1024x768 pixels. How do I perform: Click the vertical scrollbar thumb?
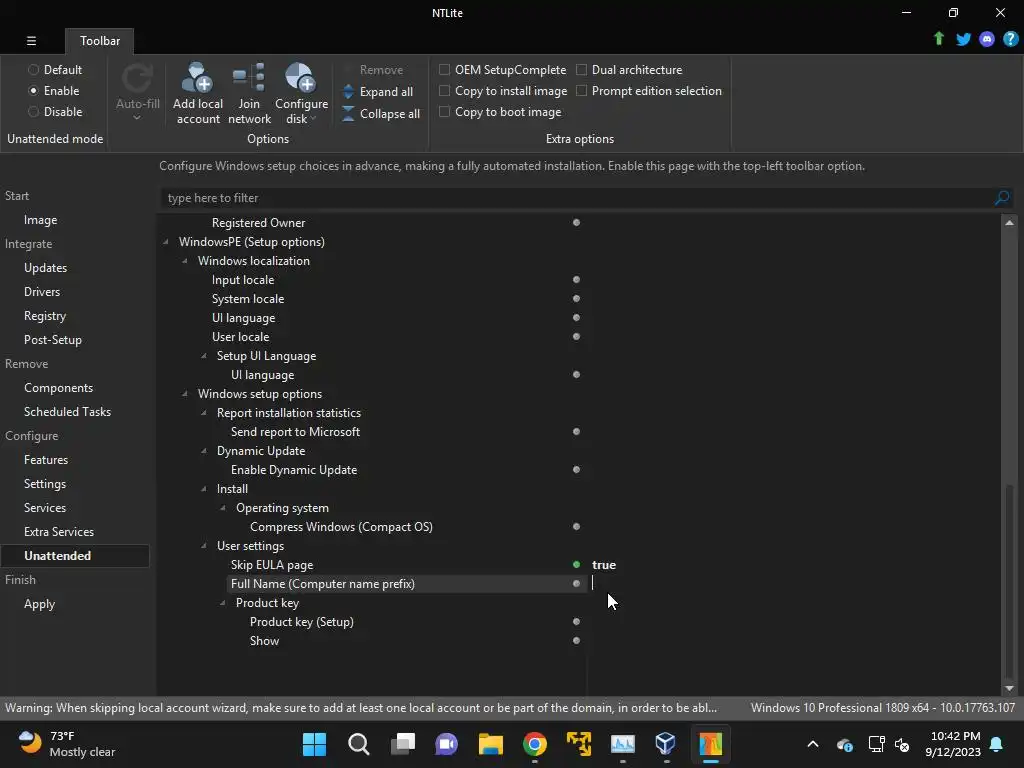tap(1010, 581)
